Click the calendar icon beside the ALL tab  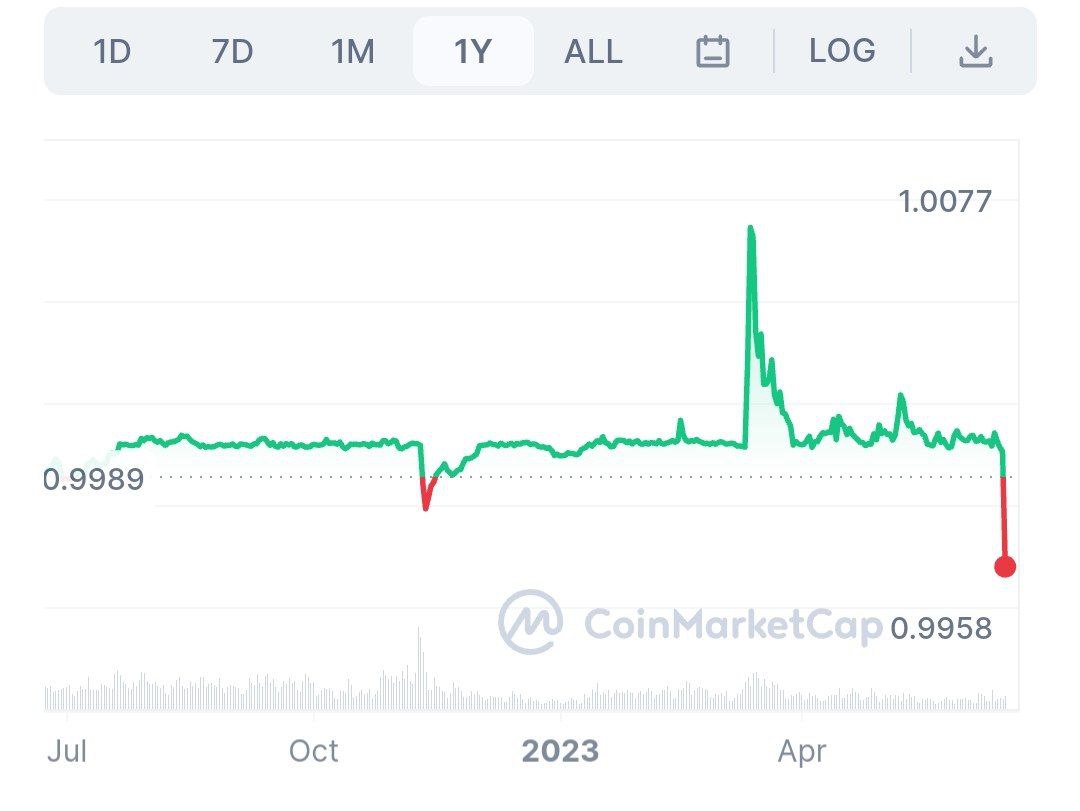point(712,51)
